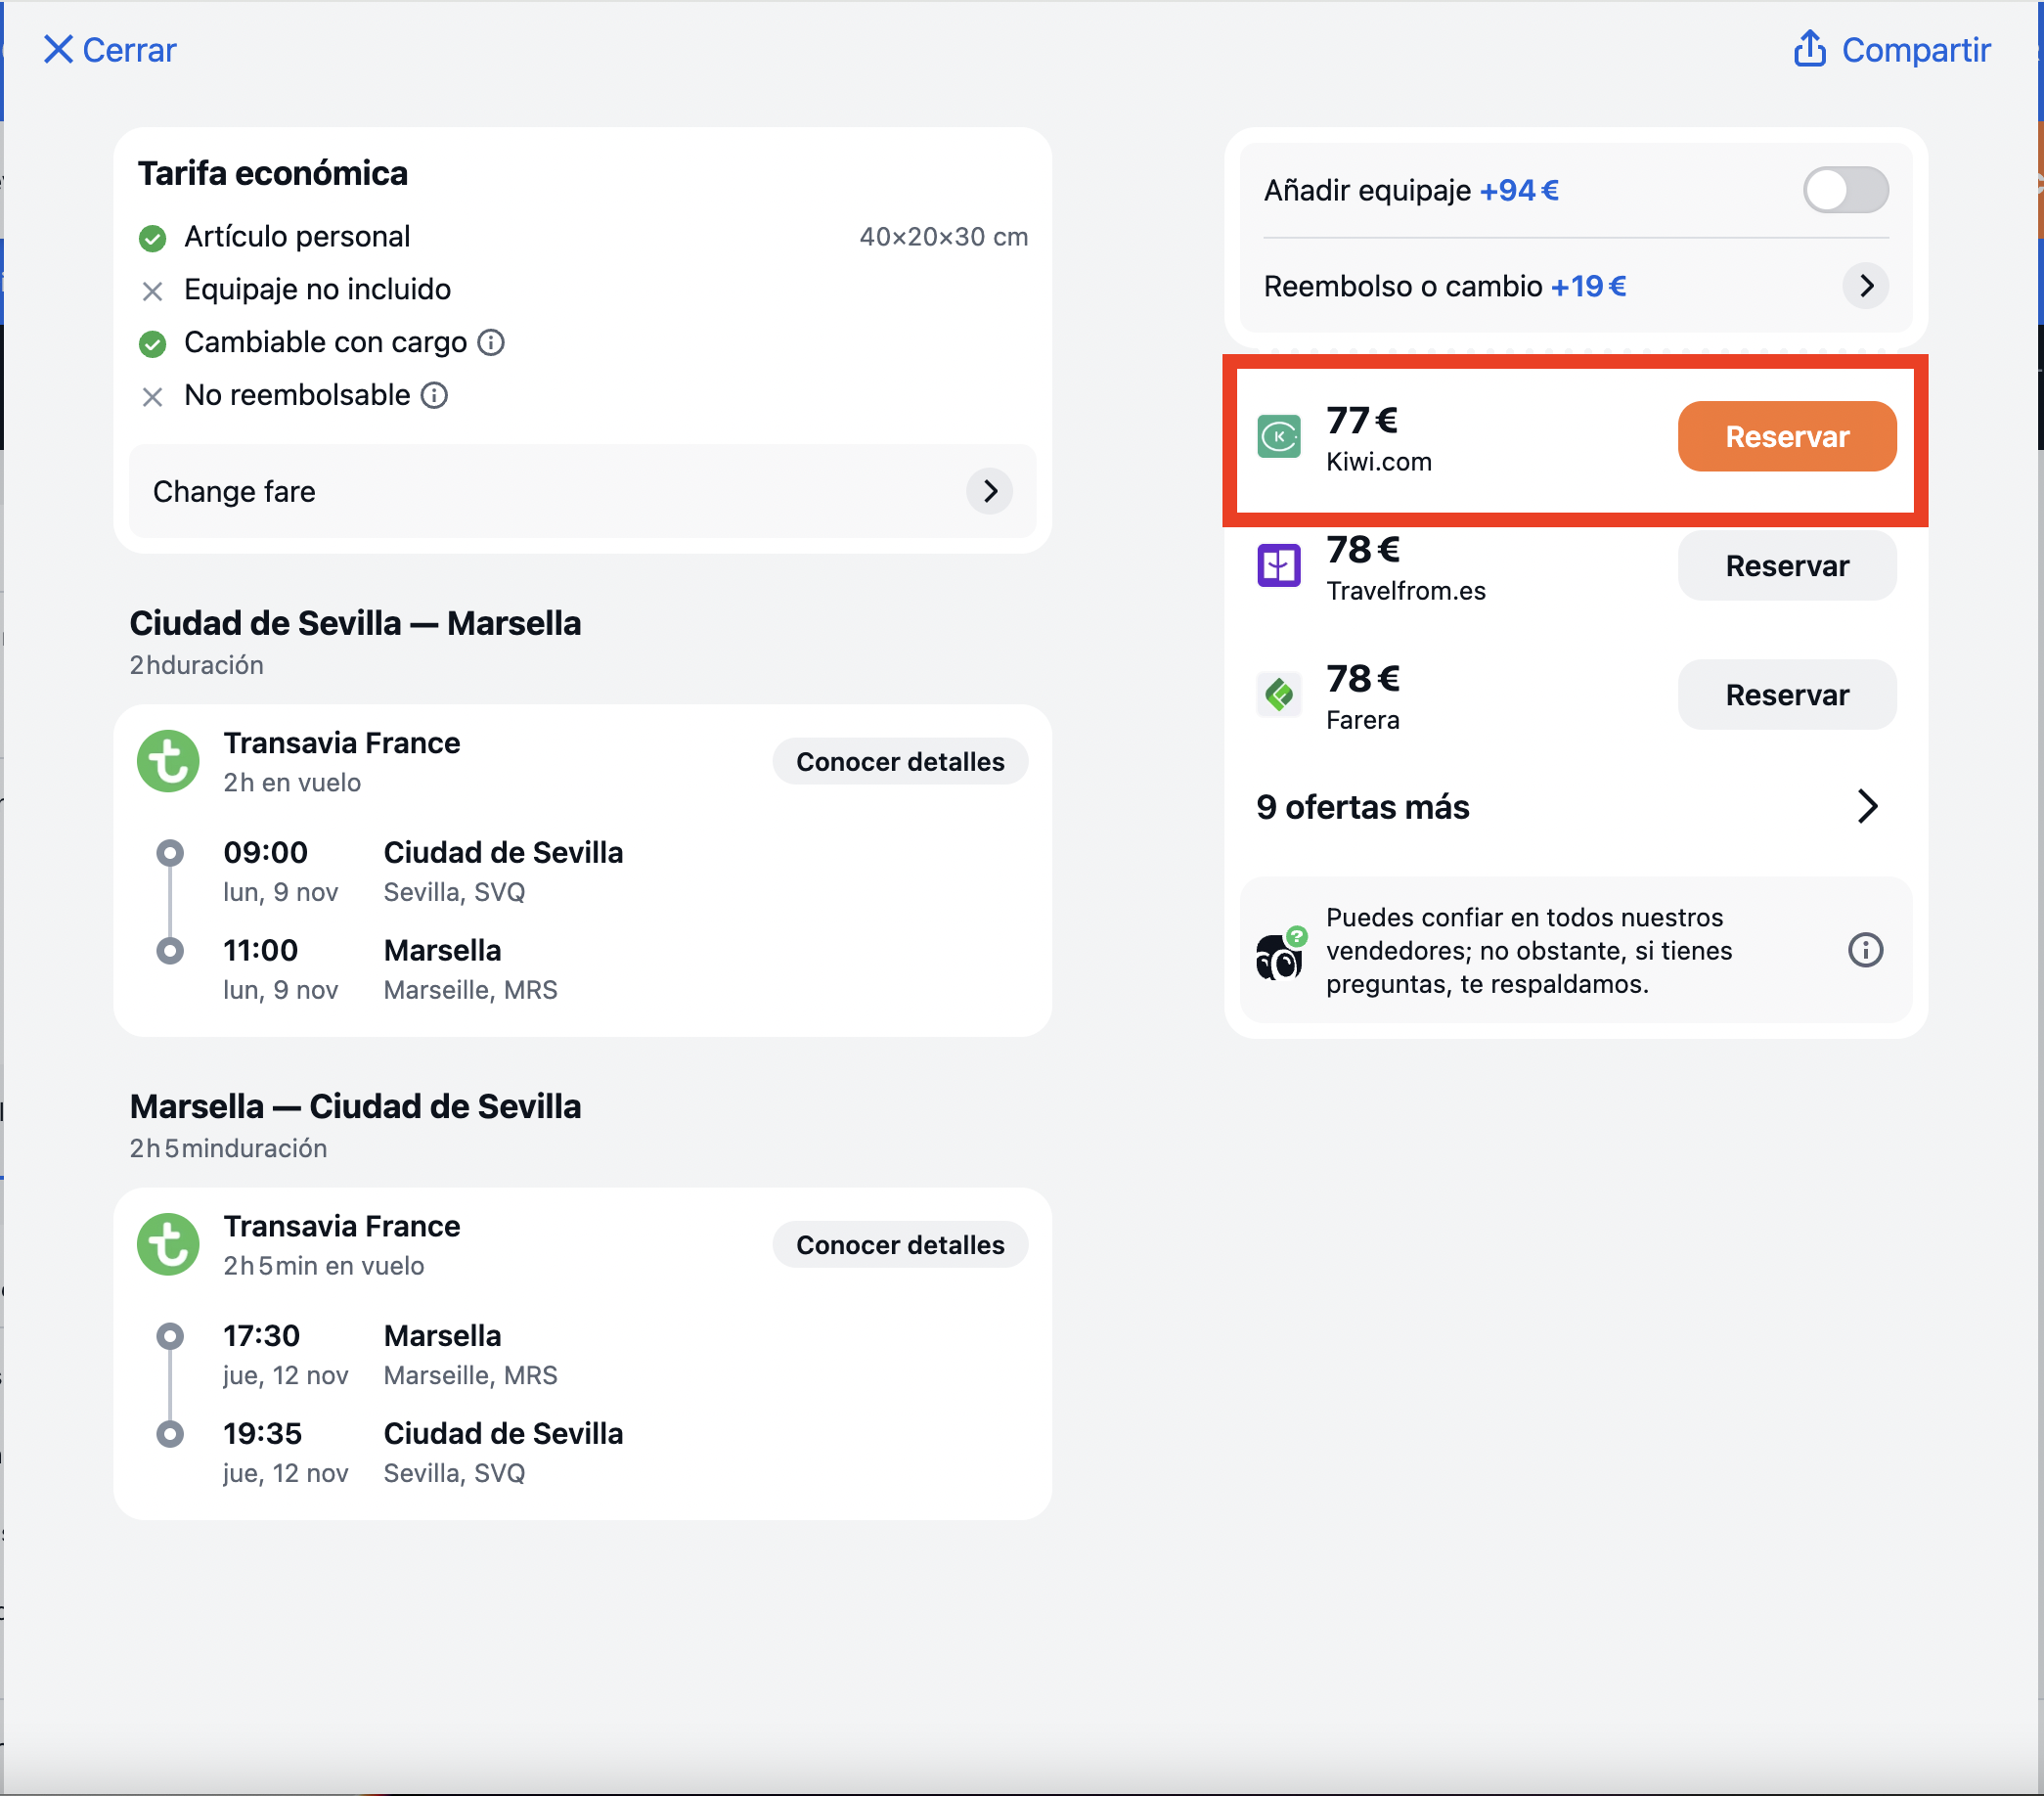
Task: Click Transavia logo on outbound flight
Action: [x=168, y=761]
